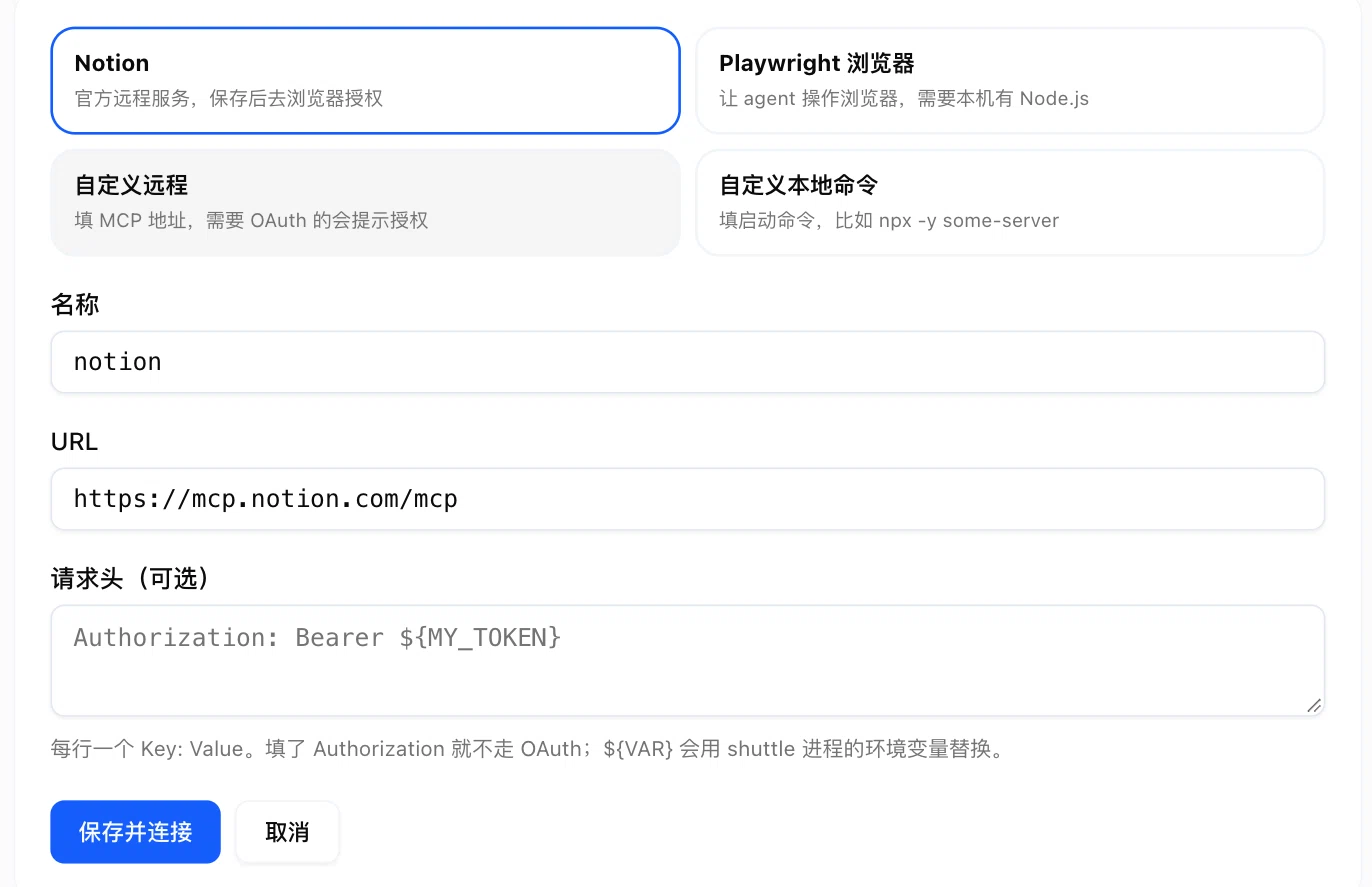The image size is (1372, 887).
Task: Cancel with the 取消 button
Action: coord(287,832)
